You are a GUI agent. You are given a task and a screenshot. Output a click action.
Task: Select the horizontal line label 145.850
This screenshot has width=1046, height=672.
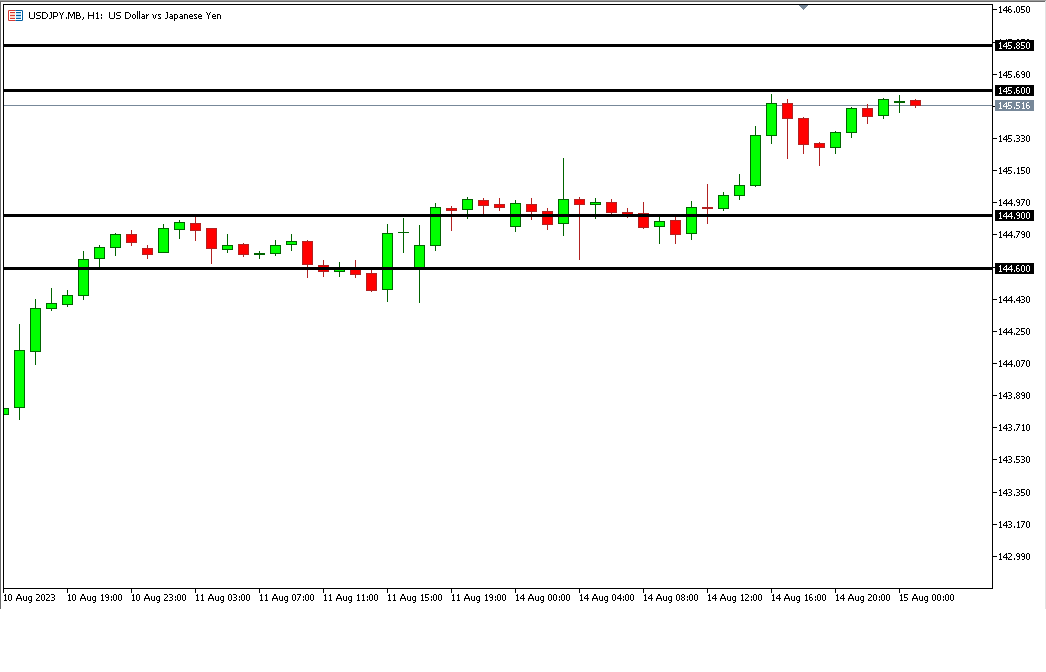[x=1014, y=45]
